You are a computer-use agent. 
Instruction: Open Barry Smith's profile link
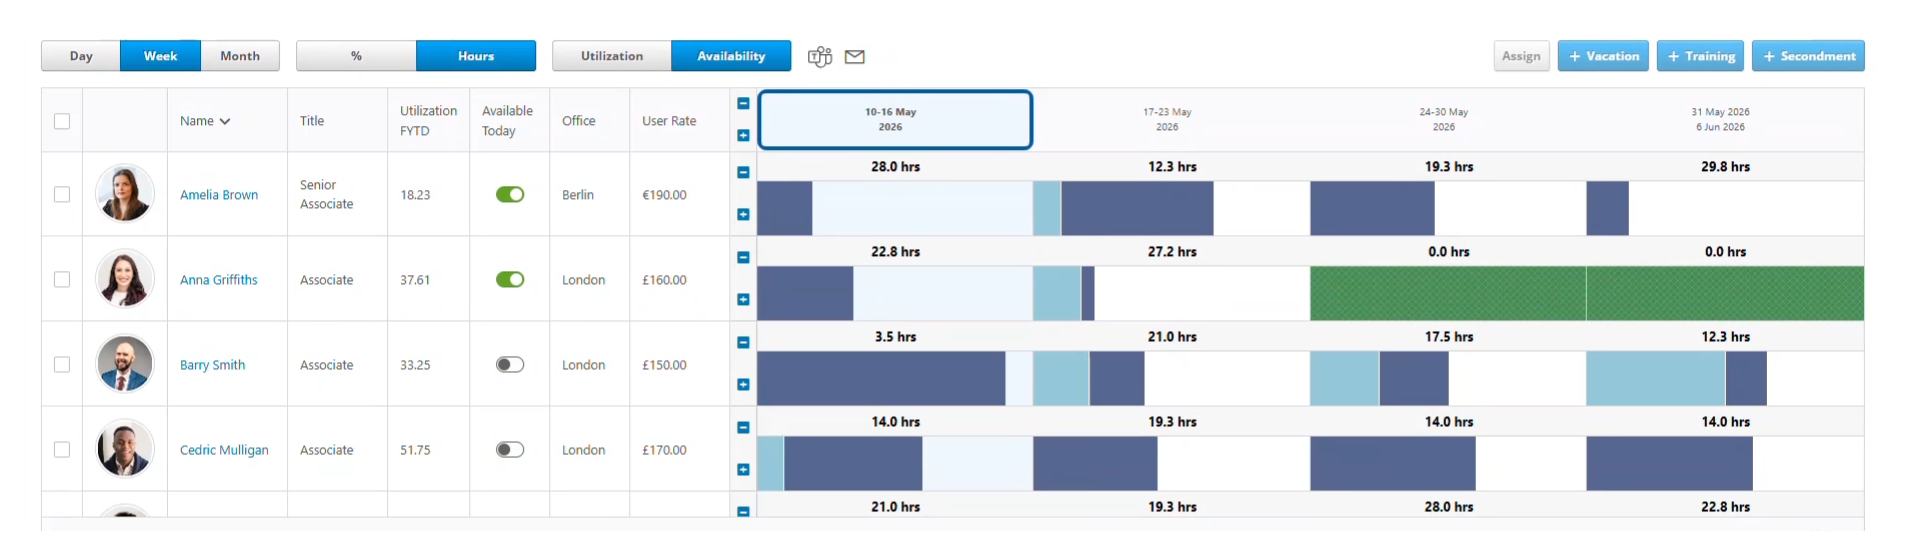coord(212,365)
